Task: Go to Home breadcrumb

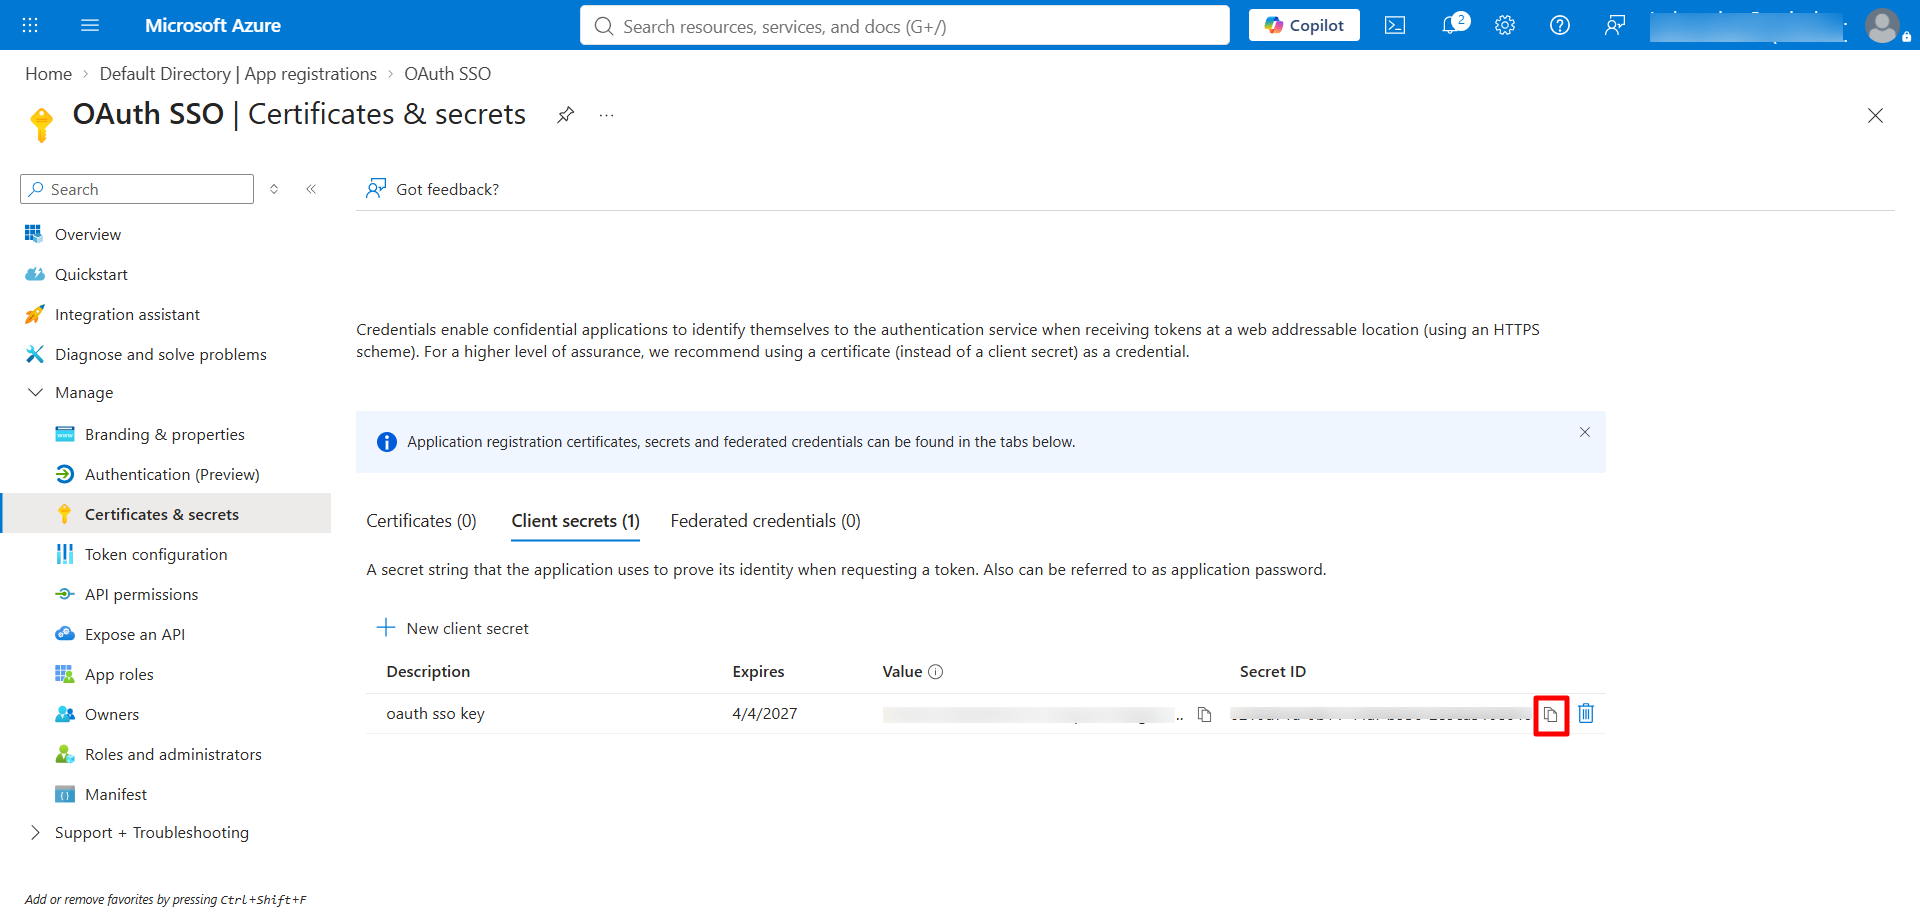Action: [48, 74]
